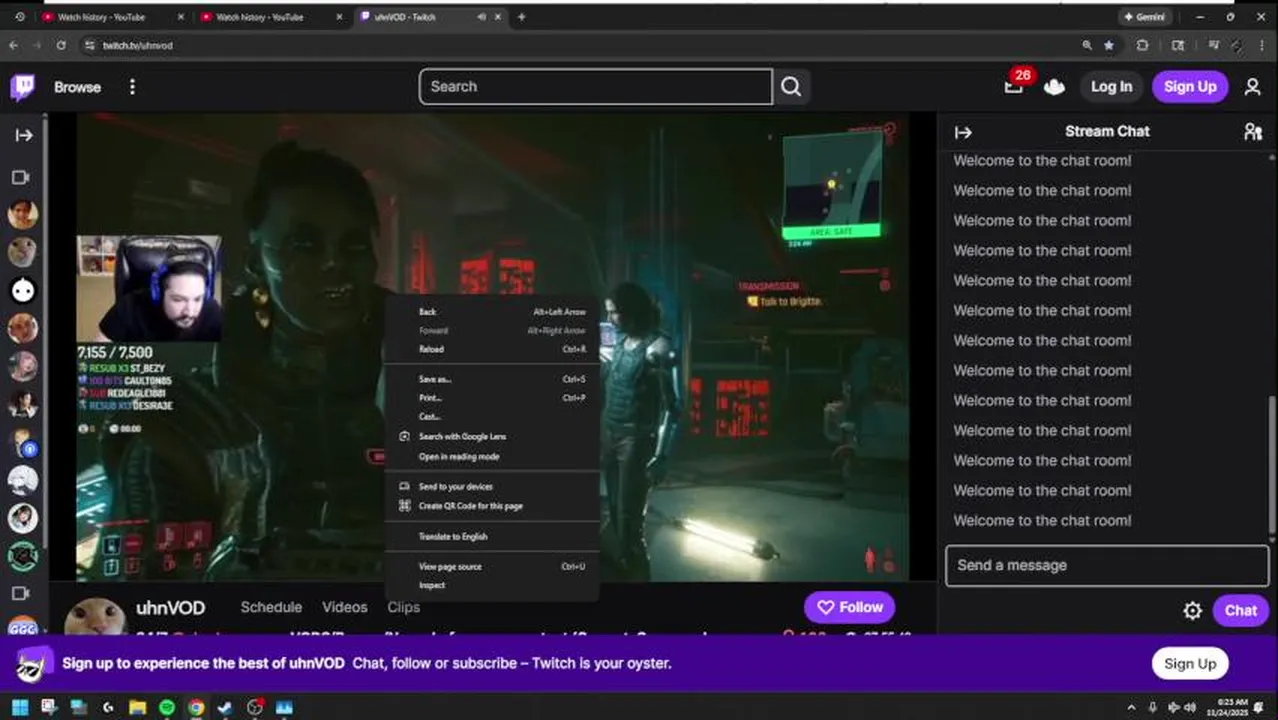The image size is (1278, 720).
Task: Click the crown Prime loot icon
Action: (1054, 87)
